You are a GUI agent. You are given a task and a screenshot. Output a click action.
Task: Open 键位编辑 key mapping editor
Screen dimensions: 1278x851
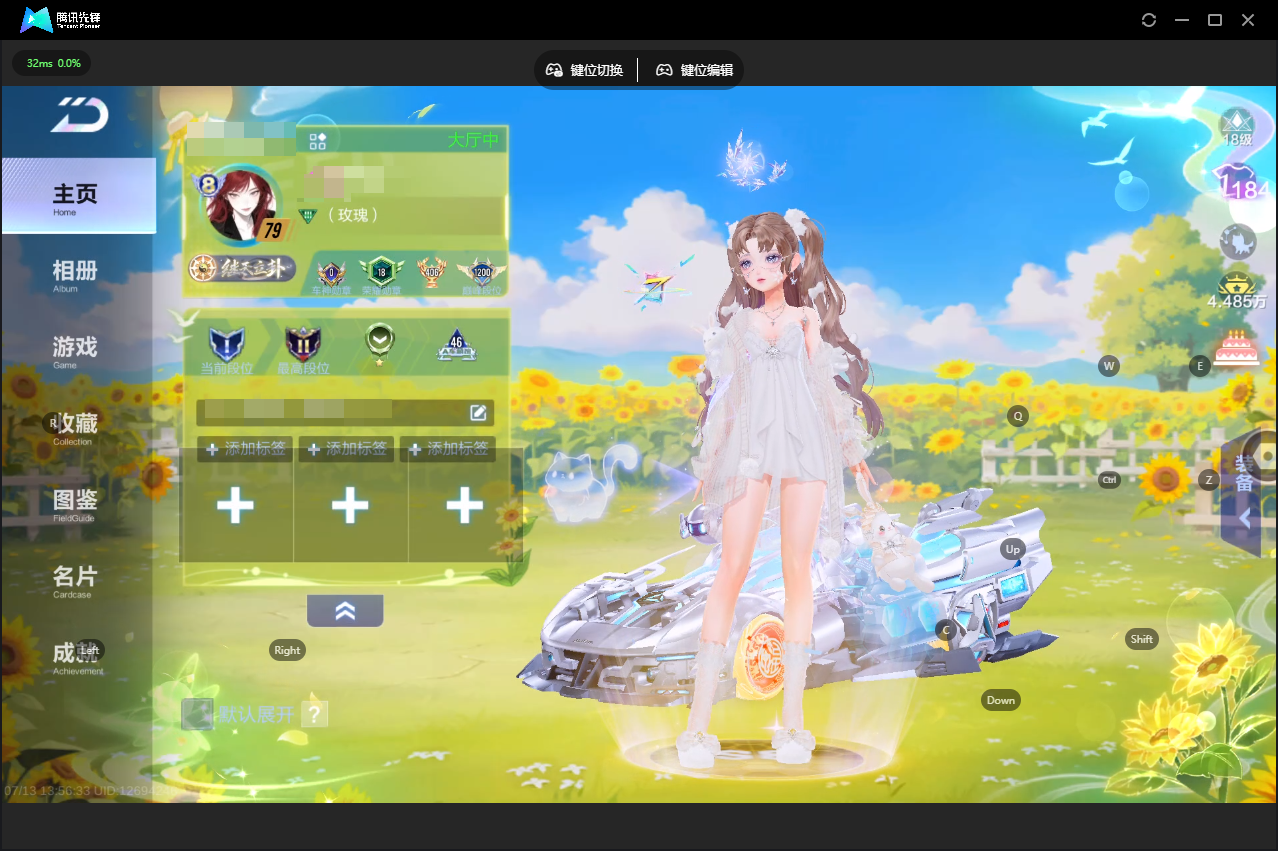[694, 70]
